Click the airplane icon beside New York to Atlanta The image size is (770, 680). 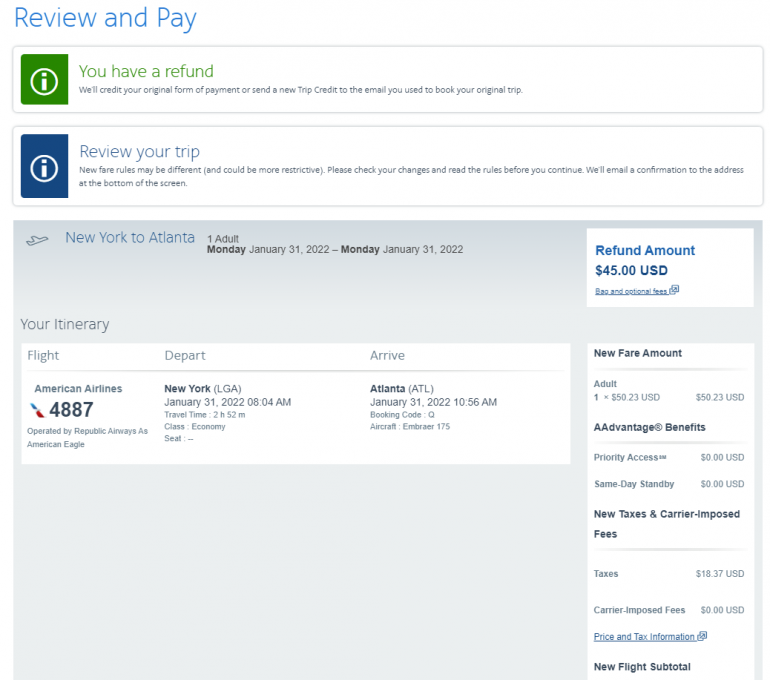(38, 240)
